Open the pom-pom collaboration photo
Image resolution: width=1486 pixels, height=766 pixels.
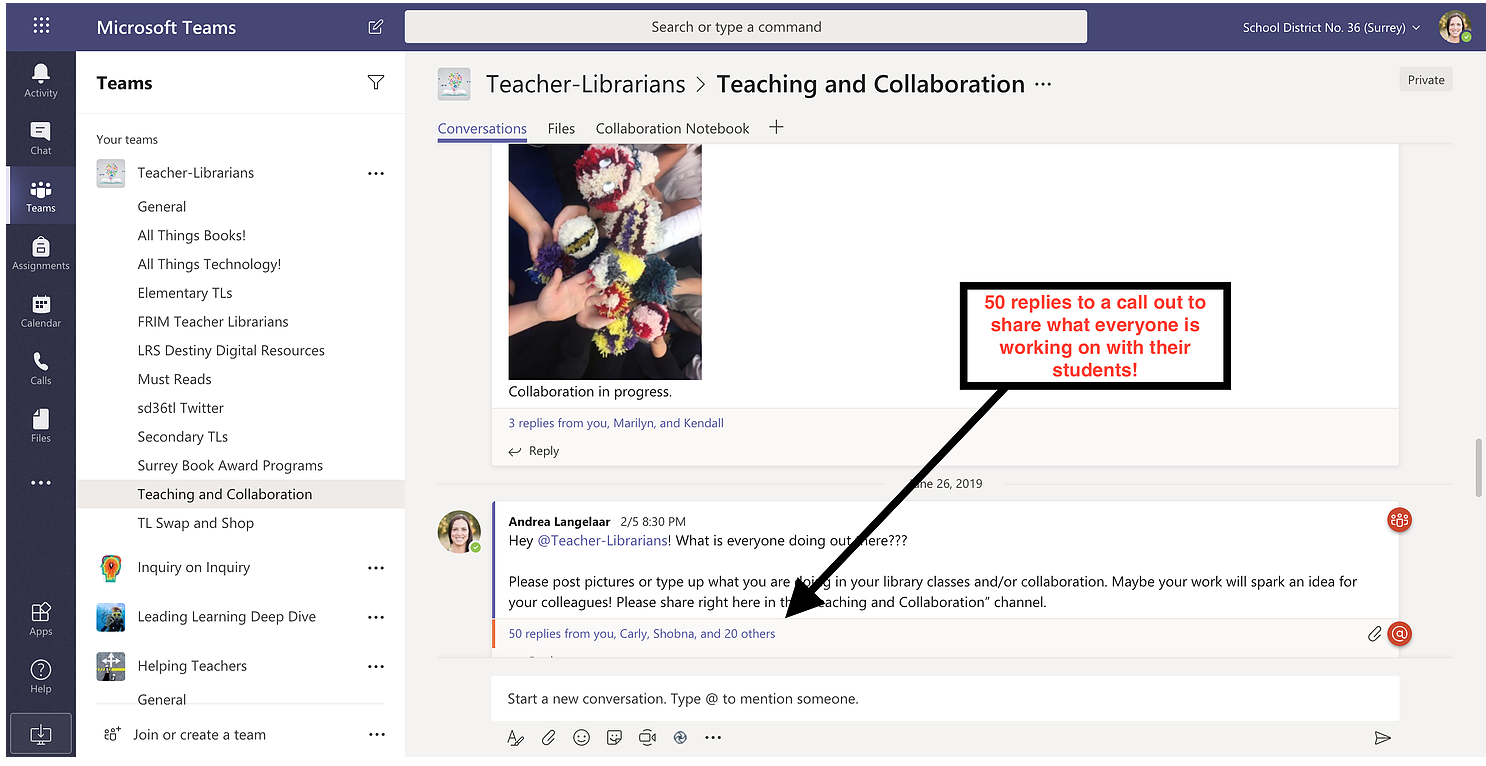click(605, 262)
